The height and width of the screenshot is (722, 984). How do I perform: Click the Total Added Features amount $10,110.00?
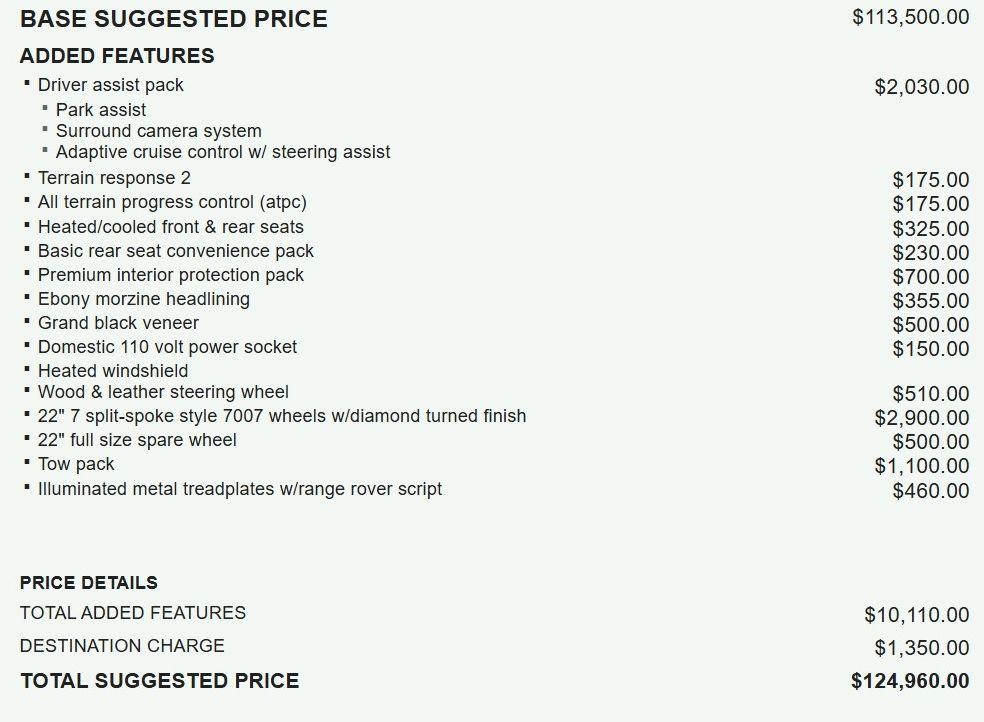pos(917,615)
